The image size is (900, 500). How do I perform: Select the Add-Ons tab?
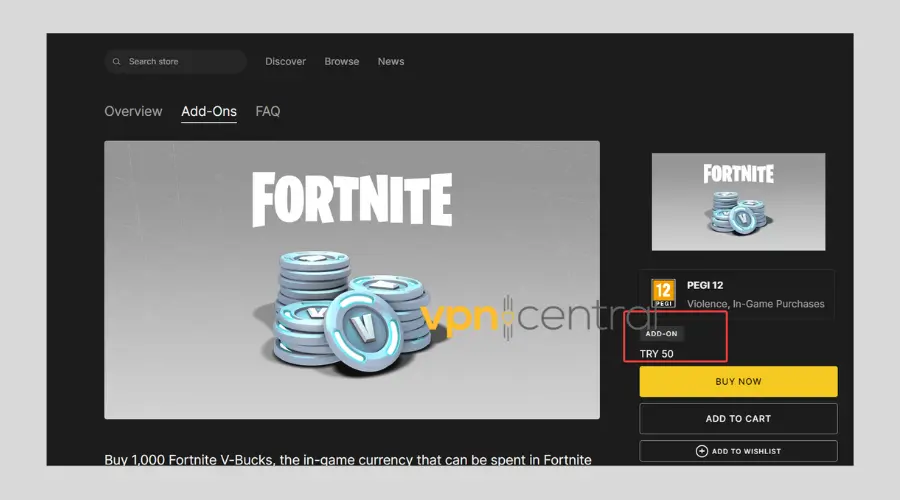209,111
